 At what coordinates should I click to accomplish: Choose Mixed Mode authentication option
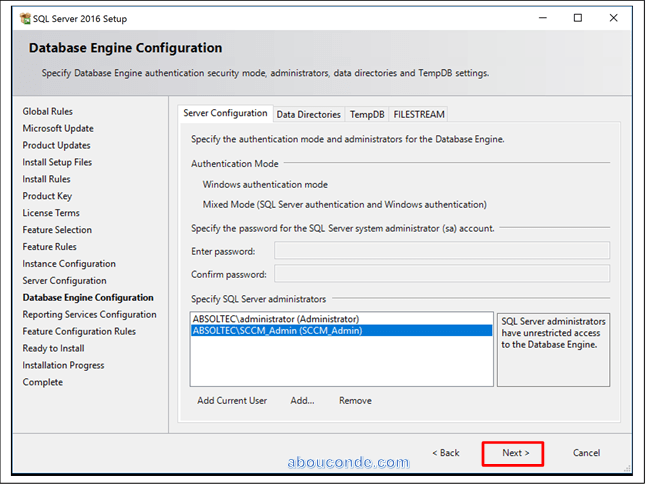click(x=344, y=204)
